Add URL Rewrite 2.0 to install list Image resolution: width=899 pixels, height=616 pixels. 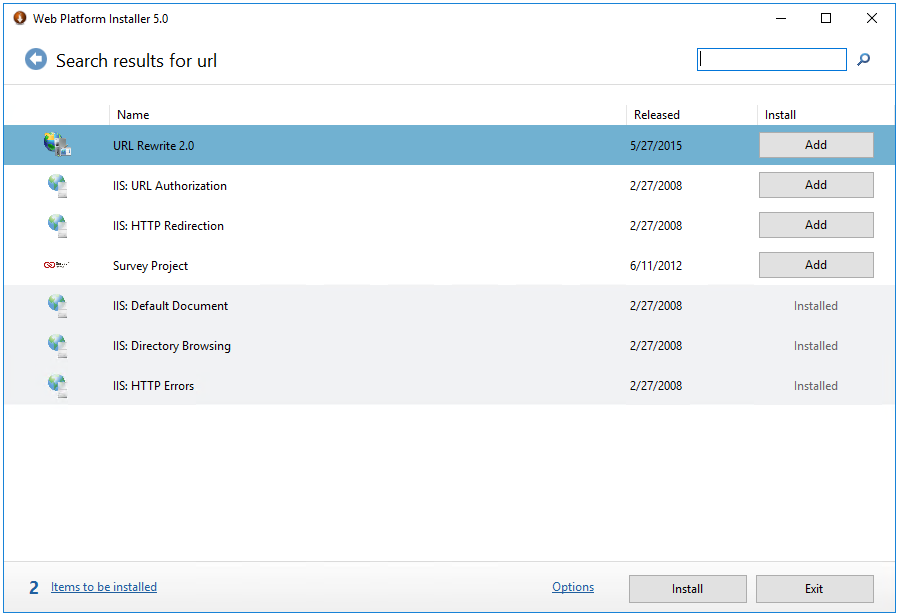coord(816,145)
